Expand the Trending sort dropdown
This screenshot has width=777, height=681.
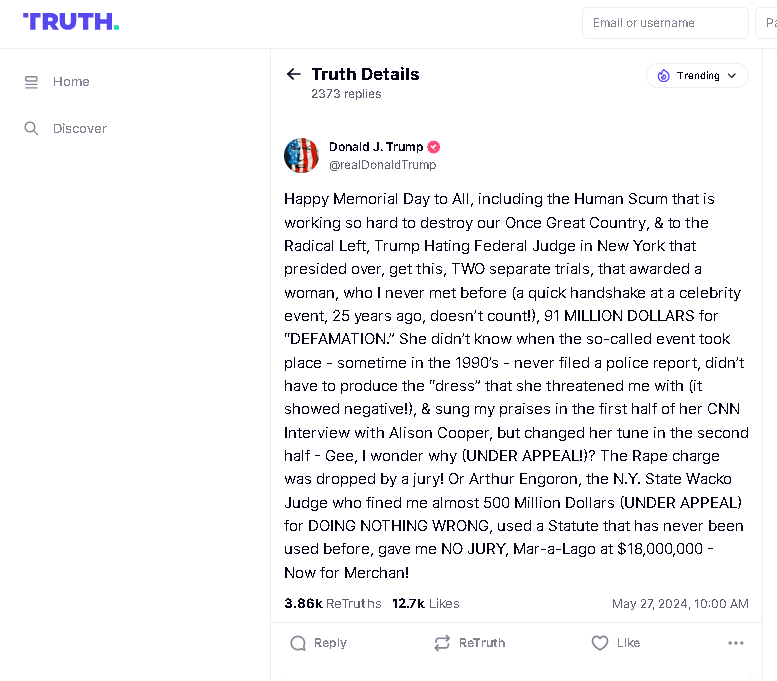pyautogui.click(x=697, y=76)
